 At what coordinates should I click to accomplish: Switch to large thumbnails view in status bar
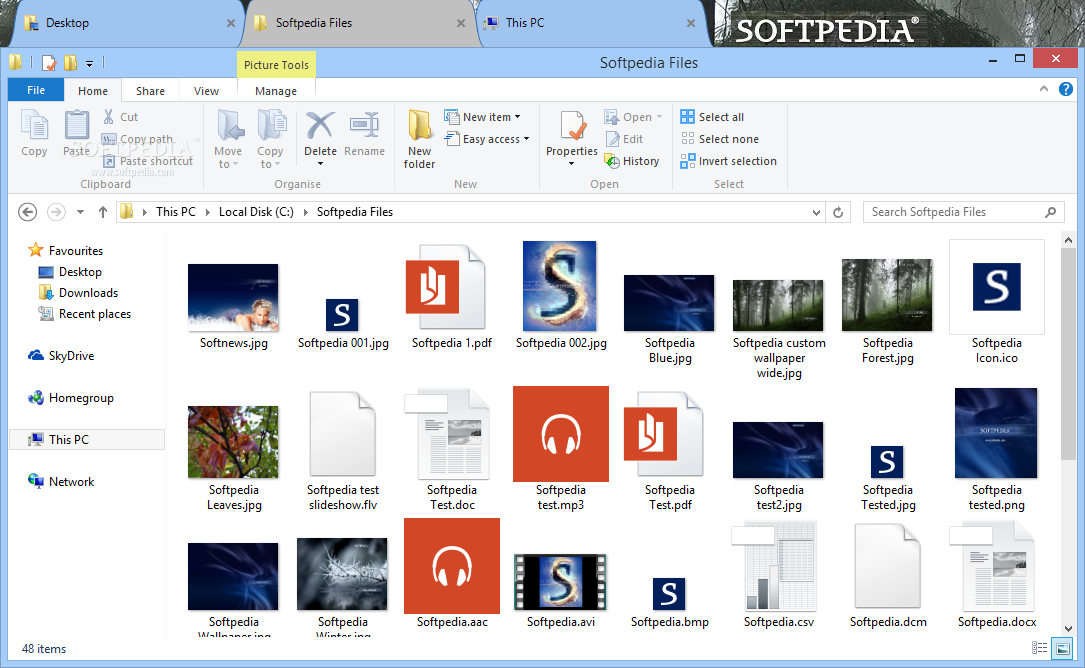coord(1063,649)
